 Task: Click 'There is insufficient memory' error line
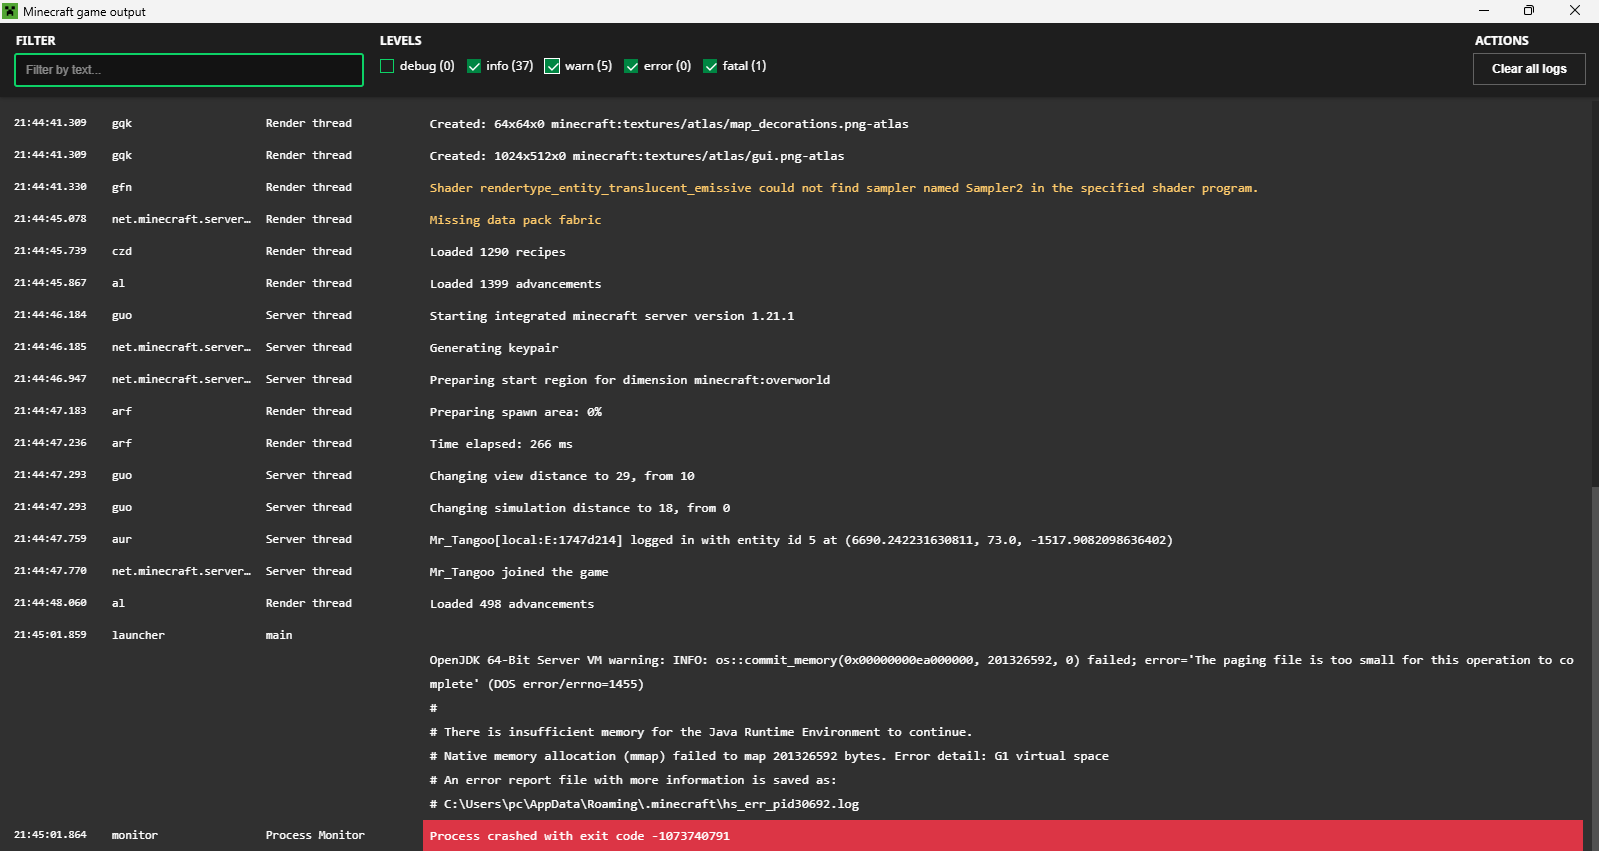(701, 732)
